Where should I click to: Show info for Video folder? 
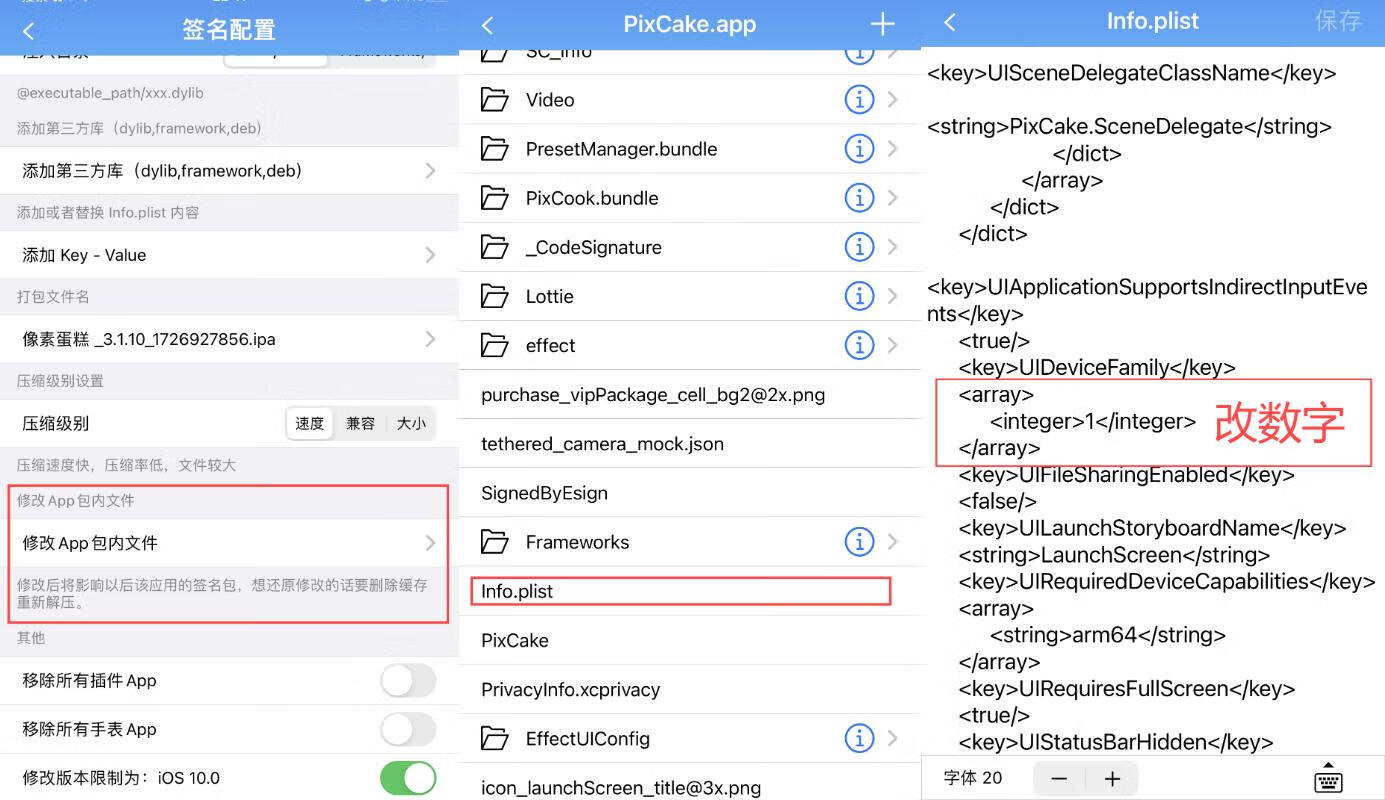pyautogui.click(x=858, y=100)
